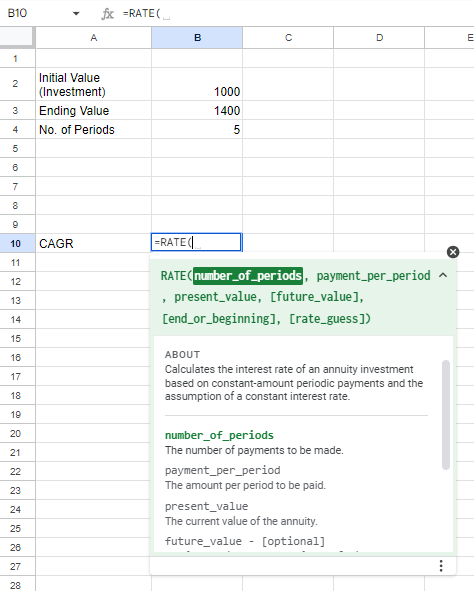474x591 pixels.
Task: Click green number_of_periods parameter heading
Action: tap(219, 435)
